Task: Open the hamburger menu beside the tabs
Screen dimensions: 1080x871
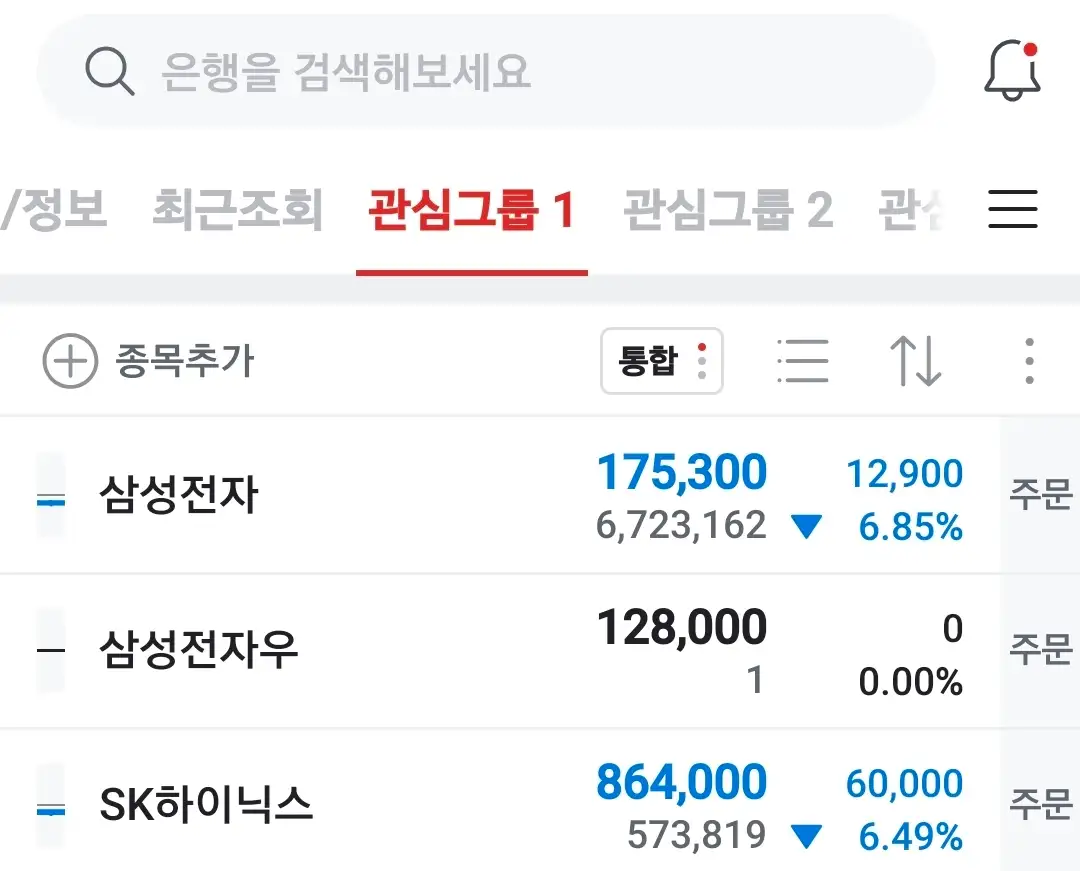Action: click(x=1013, y=208)
